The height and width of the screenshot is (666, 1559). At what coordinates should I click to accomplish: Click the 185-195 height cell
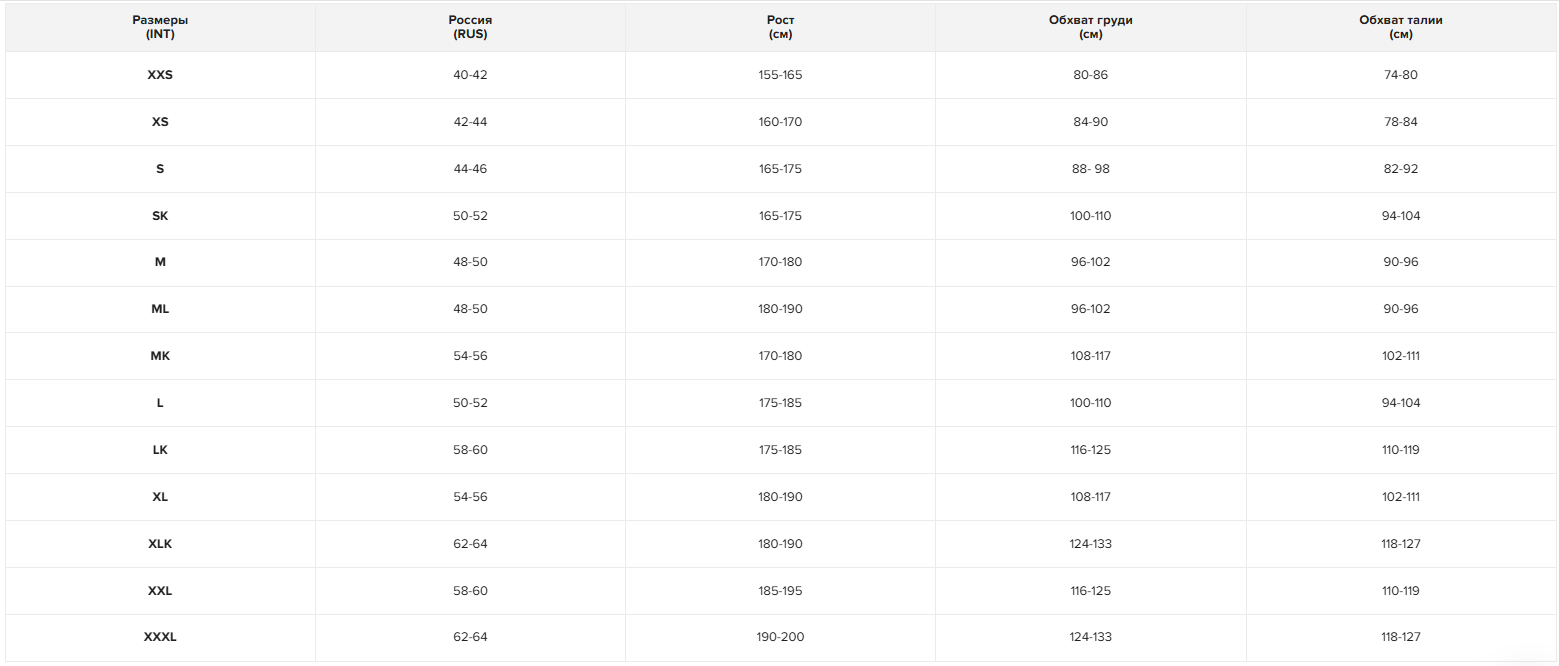point(780,591)
